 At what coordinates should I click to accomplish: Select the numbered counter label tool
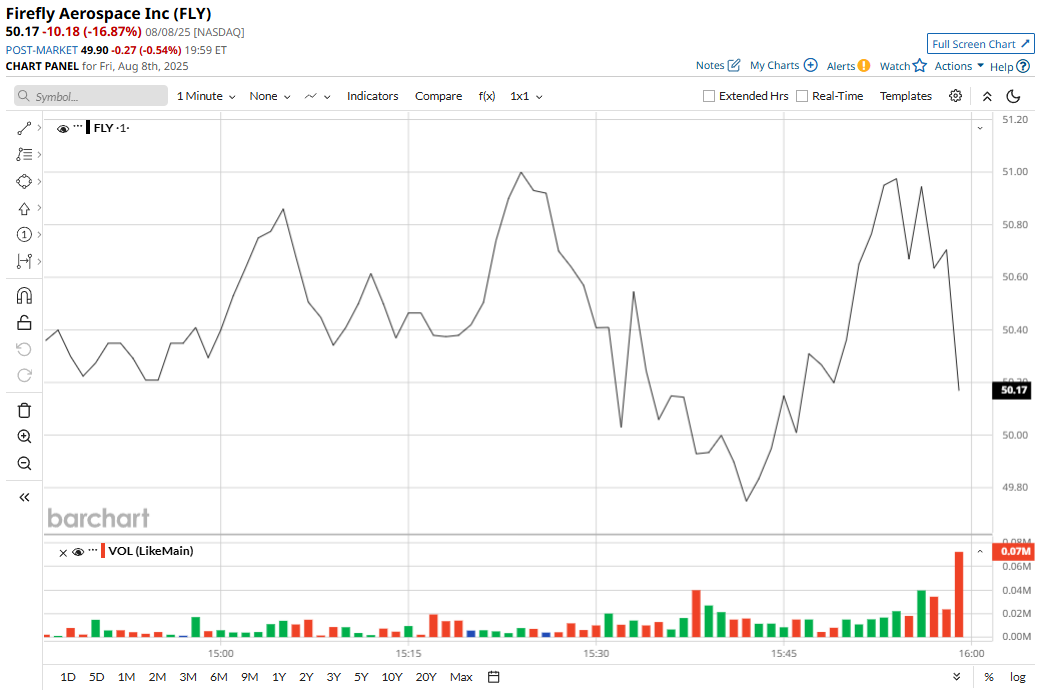click(24, 234)
